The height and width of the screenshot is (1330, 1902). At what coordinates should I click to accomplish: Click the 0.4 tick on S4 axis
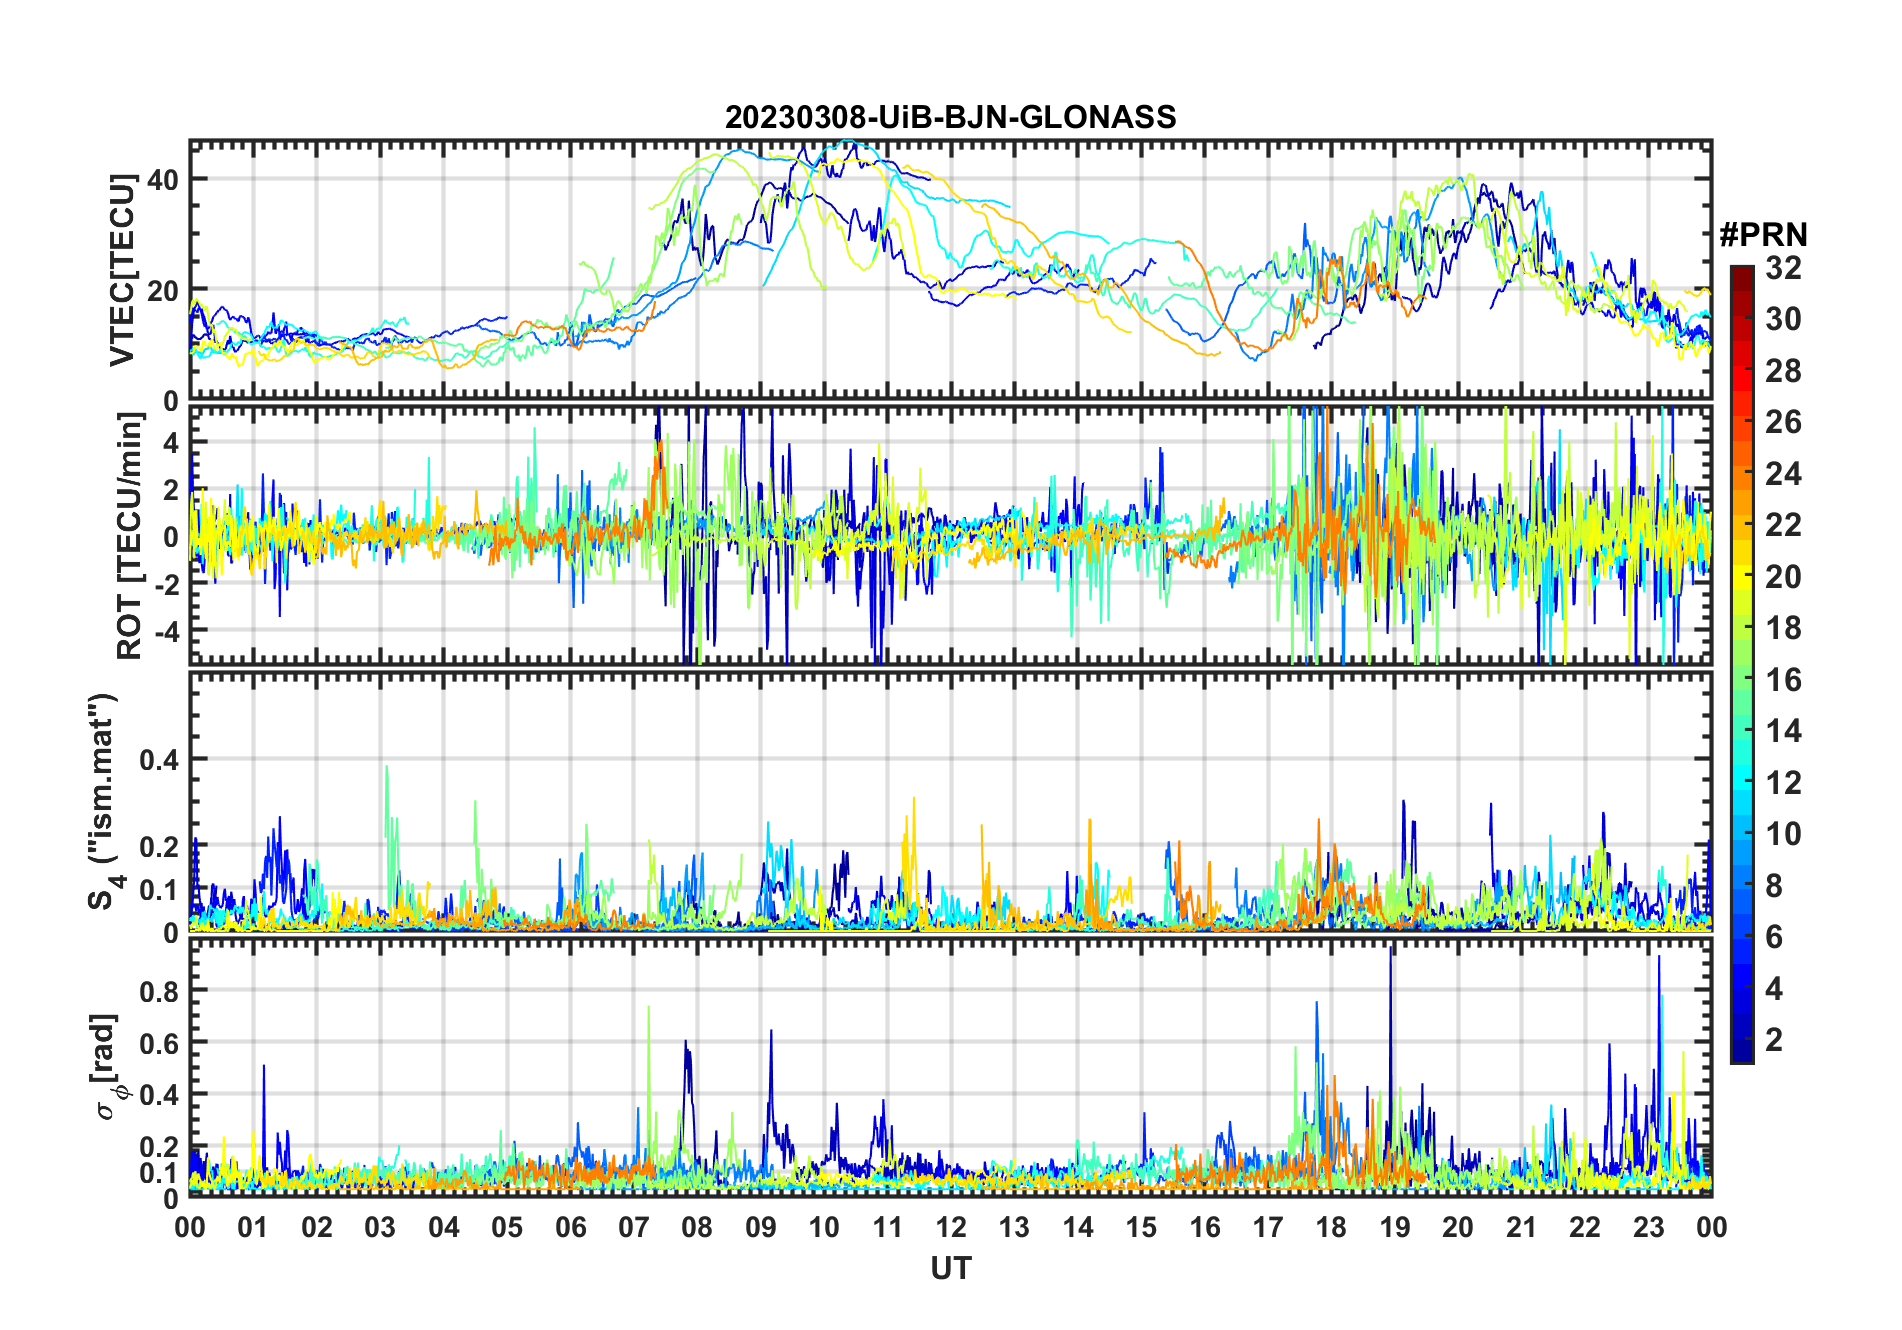click(x=160, y=760)
